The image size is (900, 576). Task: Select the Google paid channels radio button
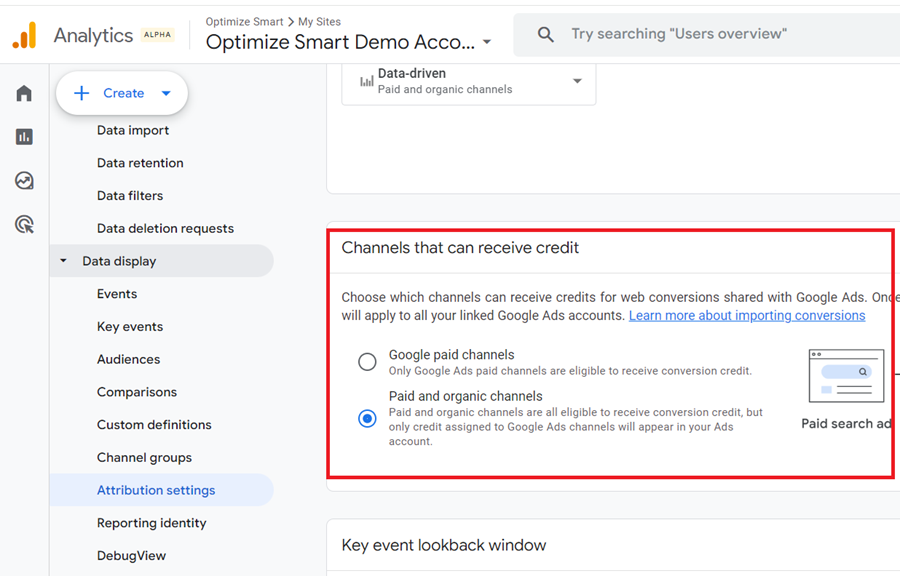tap(367, 361)
